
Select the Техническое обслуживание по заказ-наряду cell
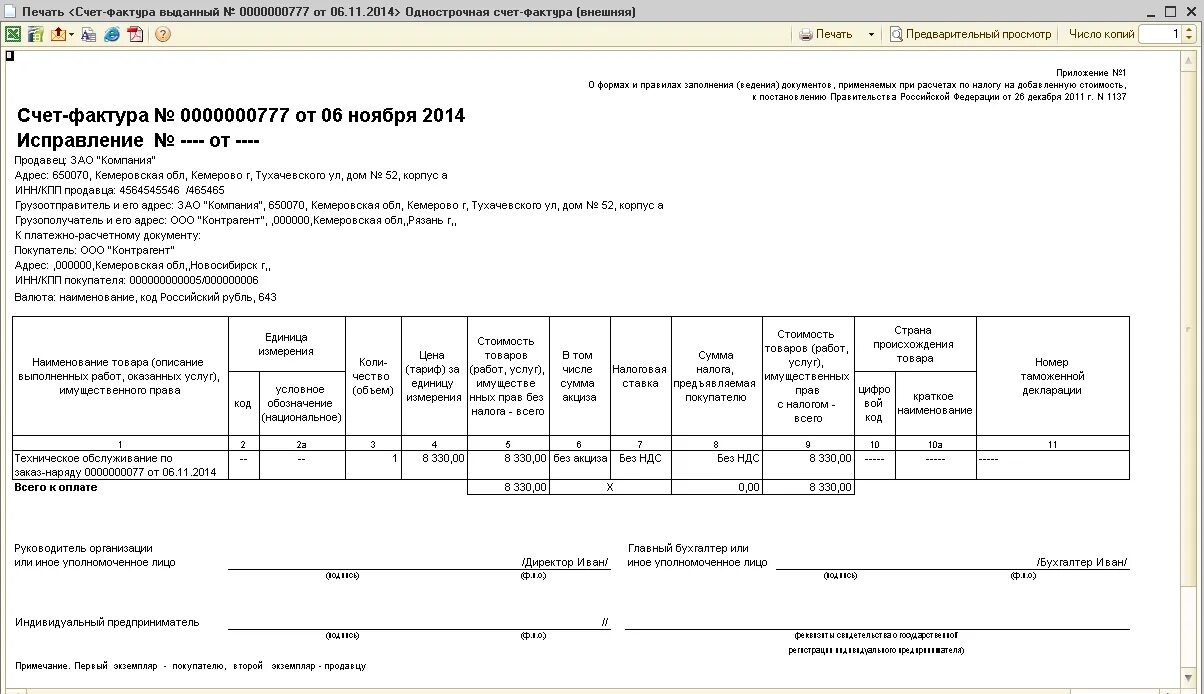tap(120, 465)
